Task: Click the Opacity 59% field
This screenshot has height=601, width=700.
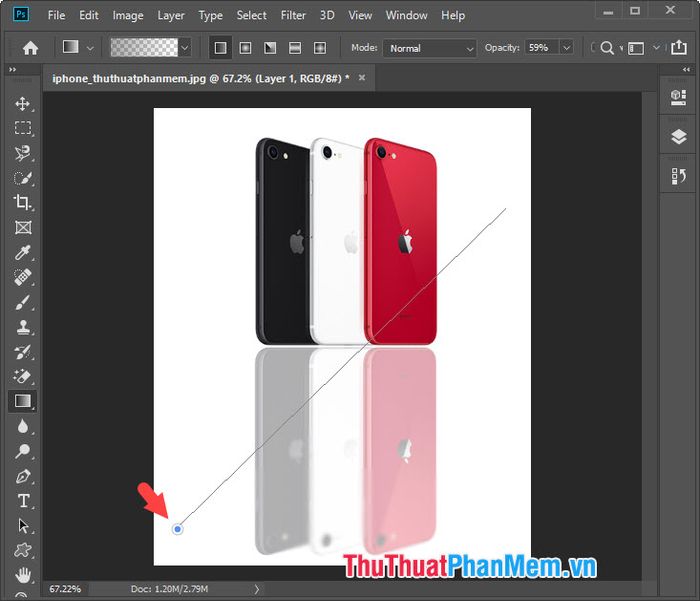Action: tap(542, 47)
